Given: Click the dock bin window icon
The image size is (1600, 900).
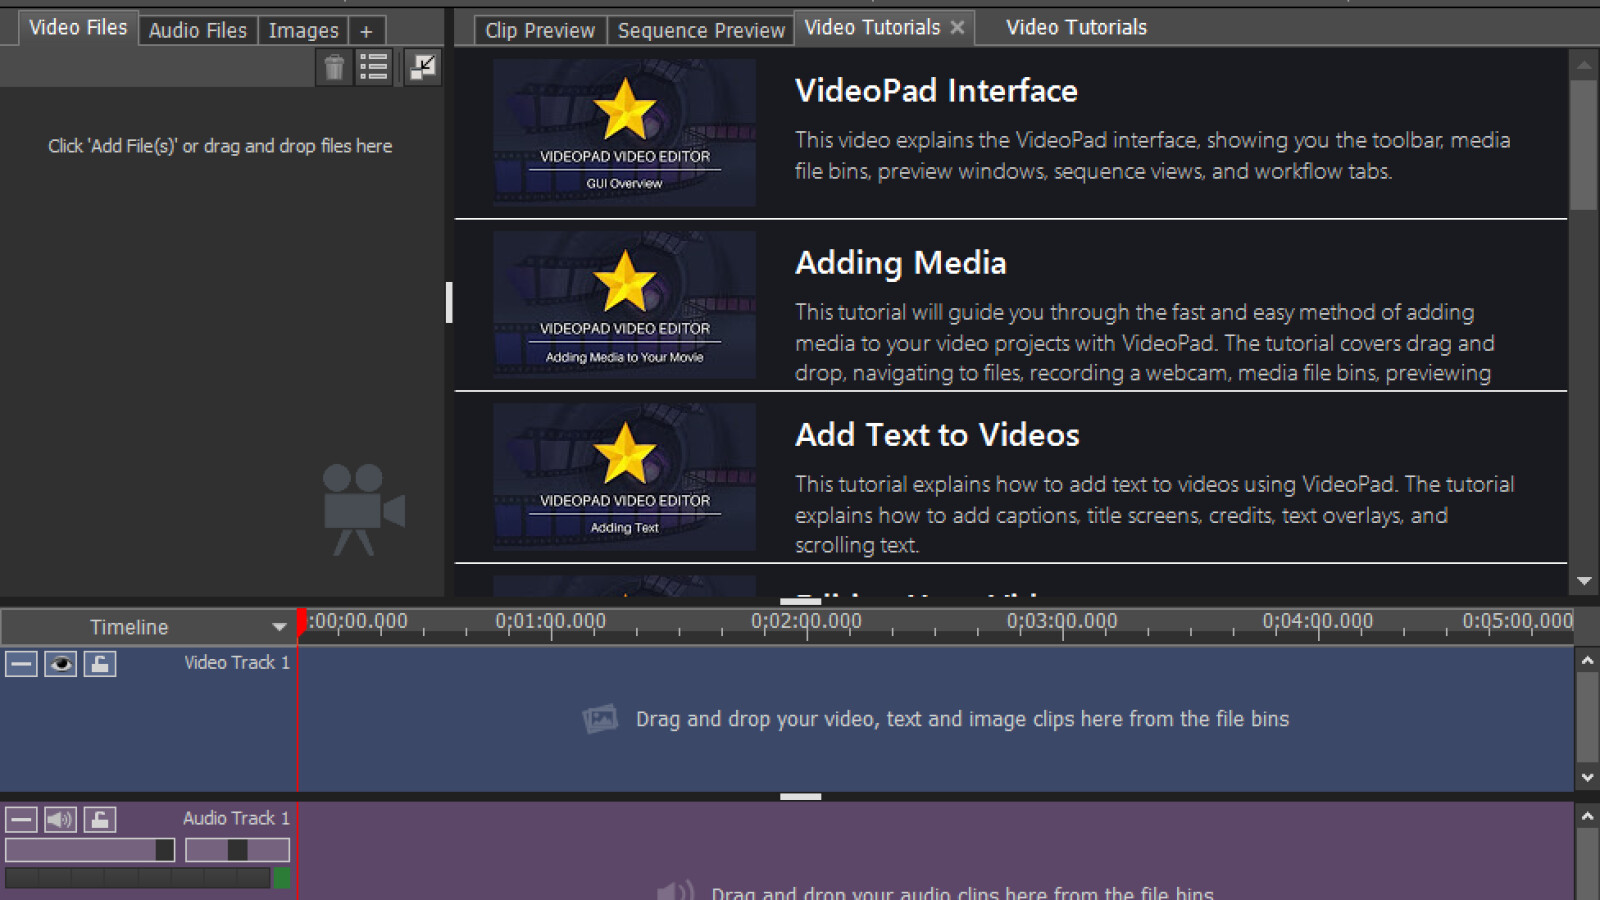Looking at the screenshot, I should click(421, 67).
